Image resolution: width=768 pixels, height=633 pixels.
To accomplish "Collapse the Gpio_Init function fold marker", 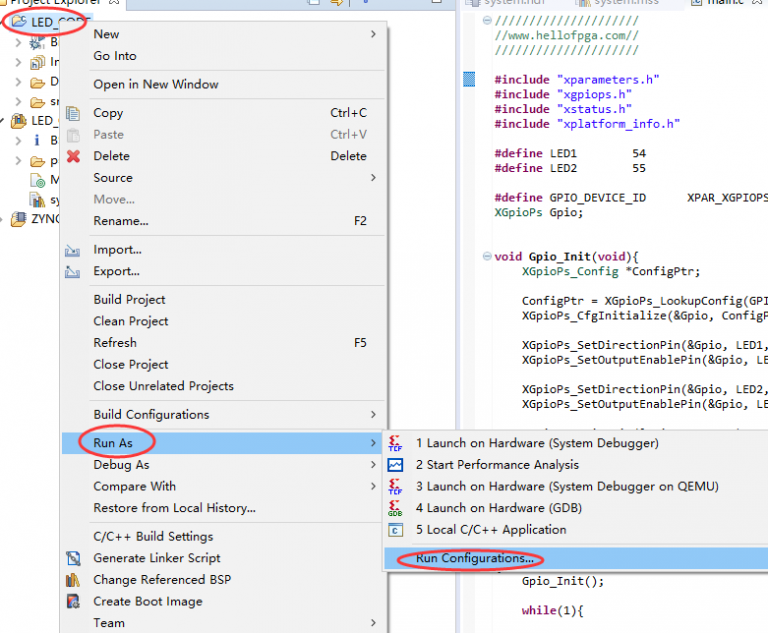I will pos(486,256).
